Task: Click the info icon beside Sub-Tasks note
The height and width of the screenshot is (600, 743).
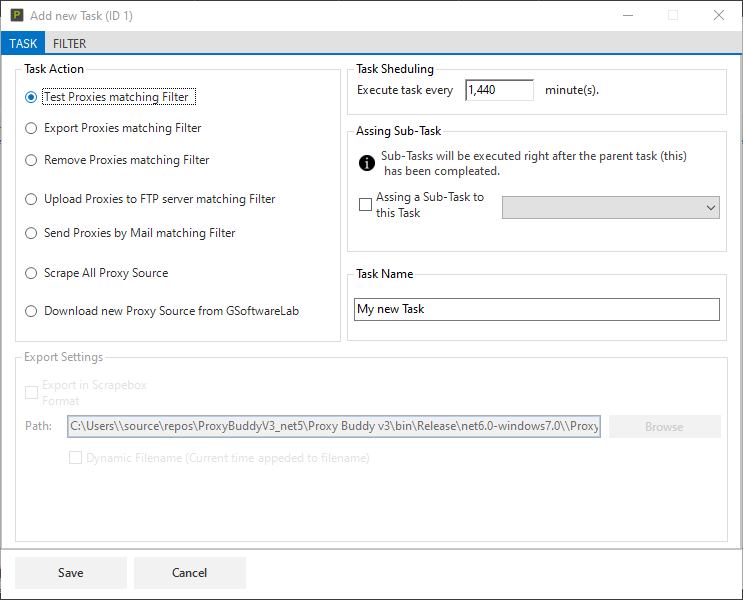Action: tap(366, 163)
